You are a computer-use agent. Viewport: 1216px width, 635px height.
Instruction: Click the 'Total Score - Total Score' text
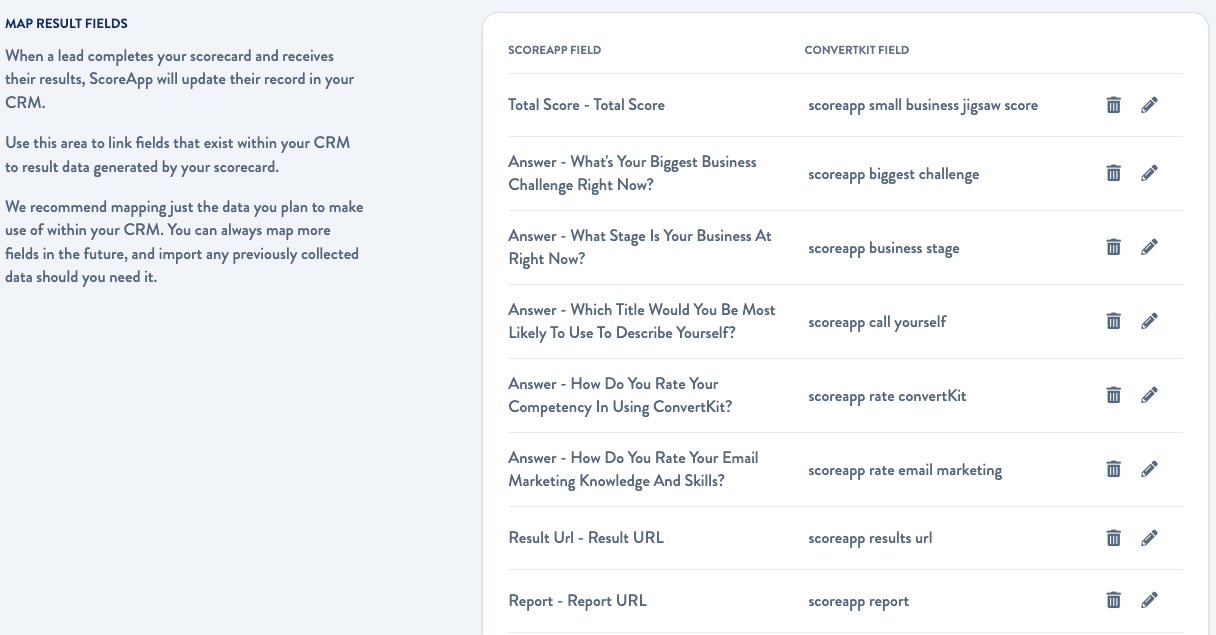[586, 105]
